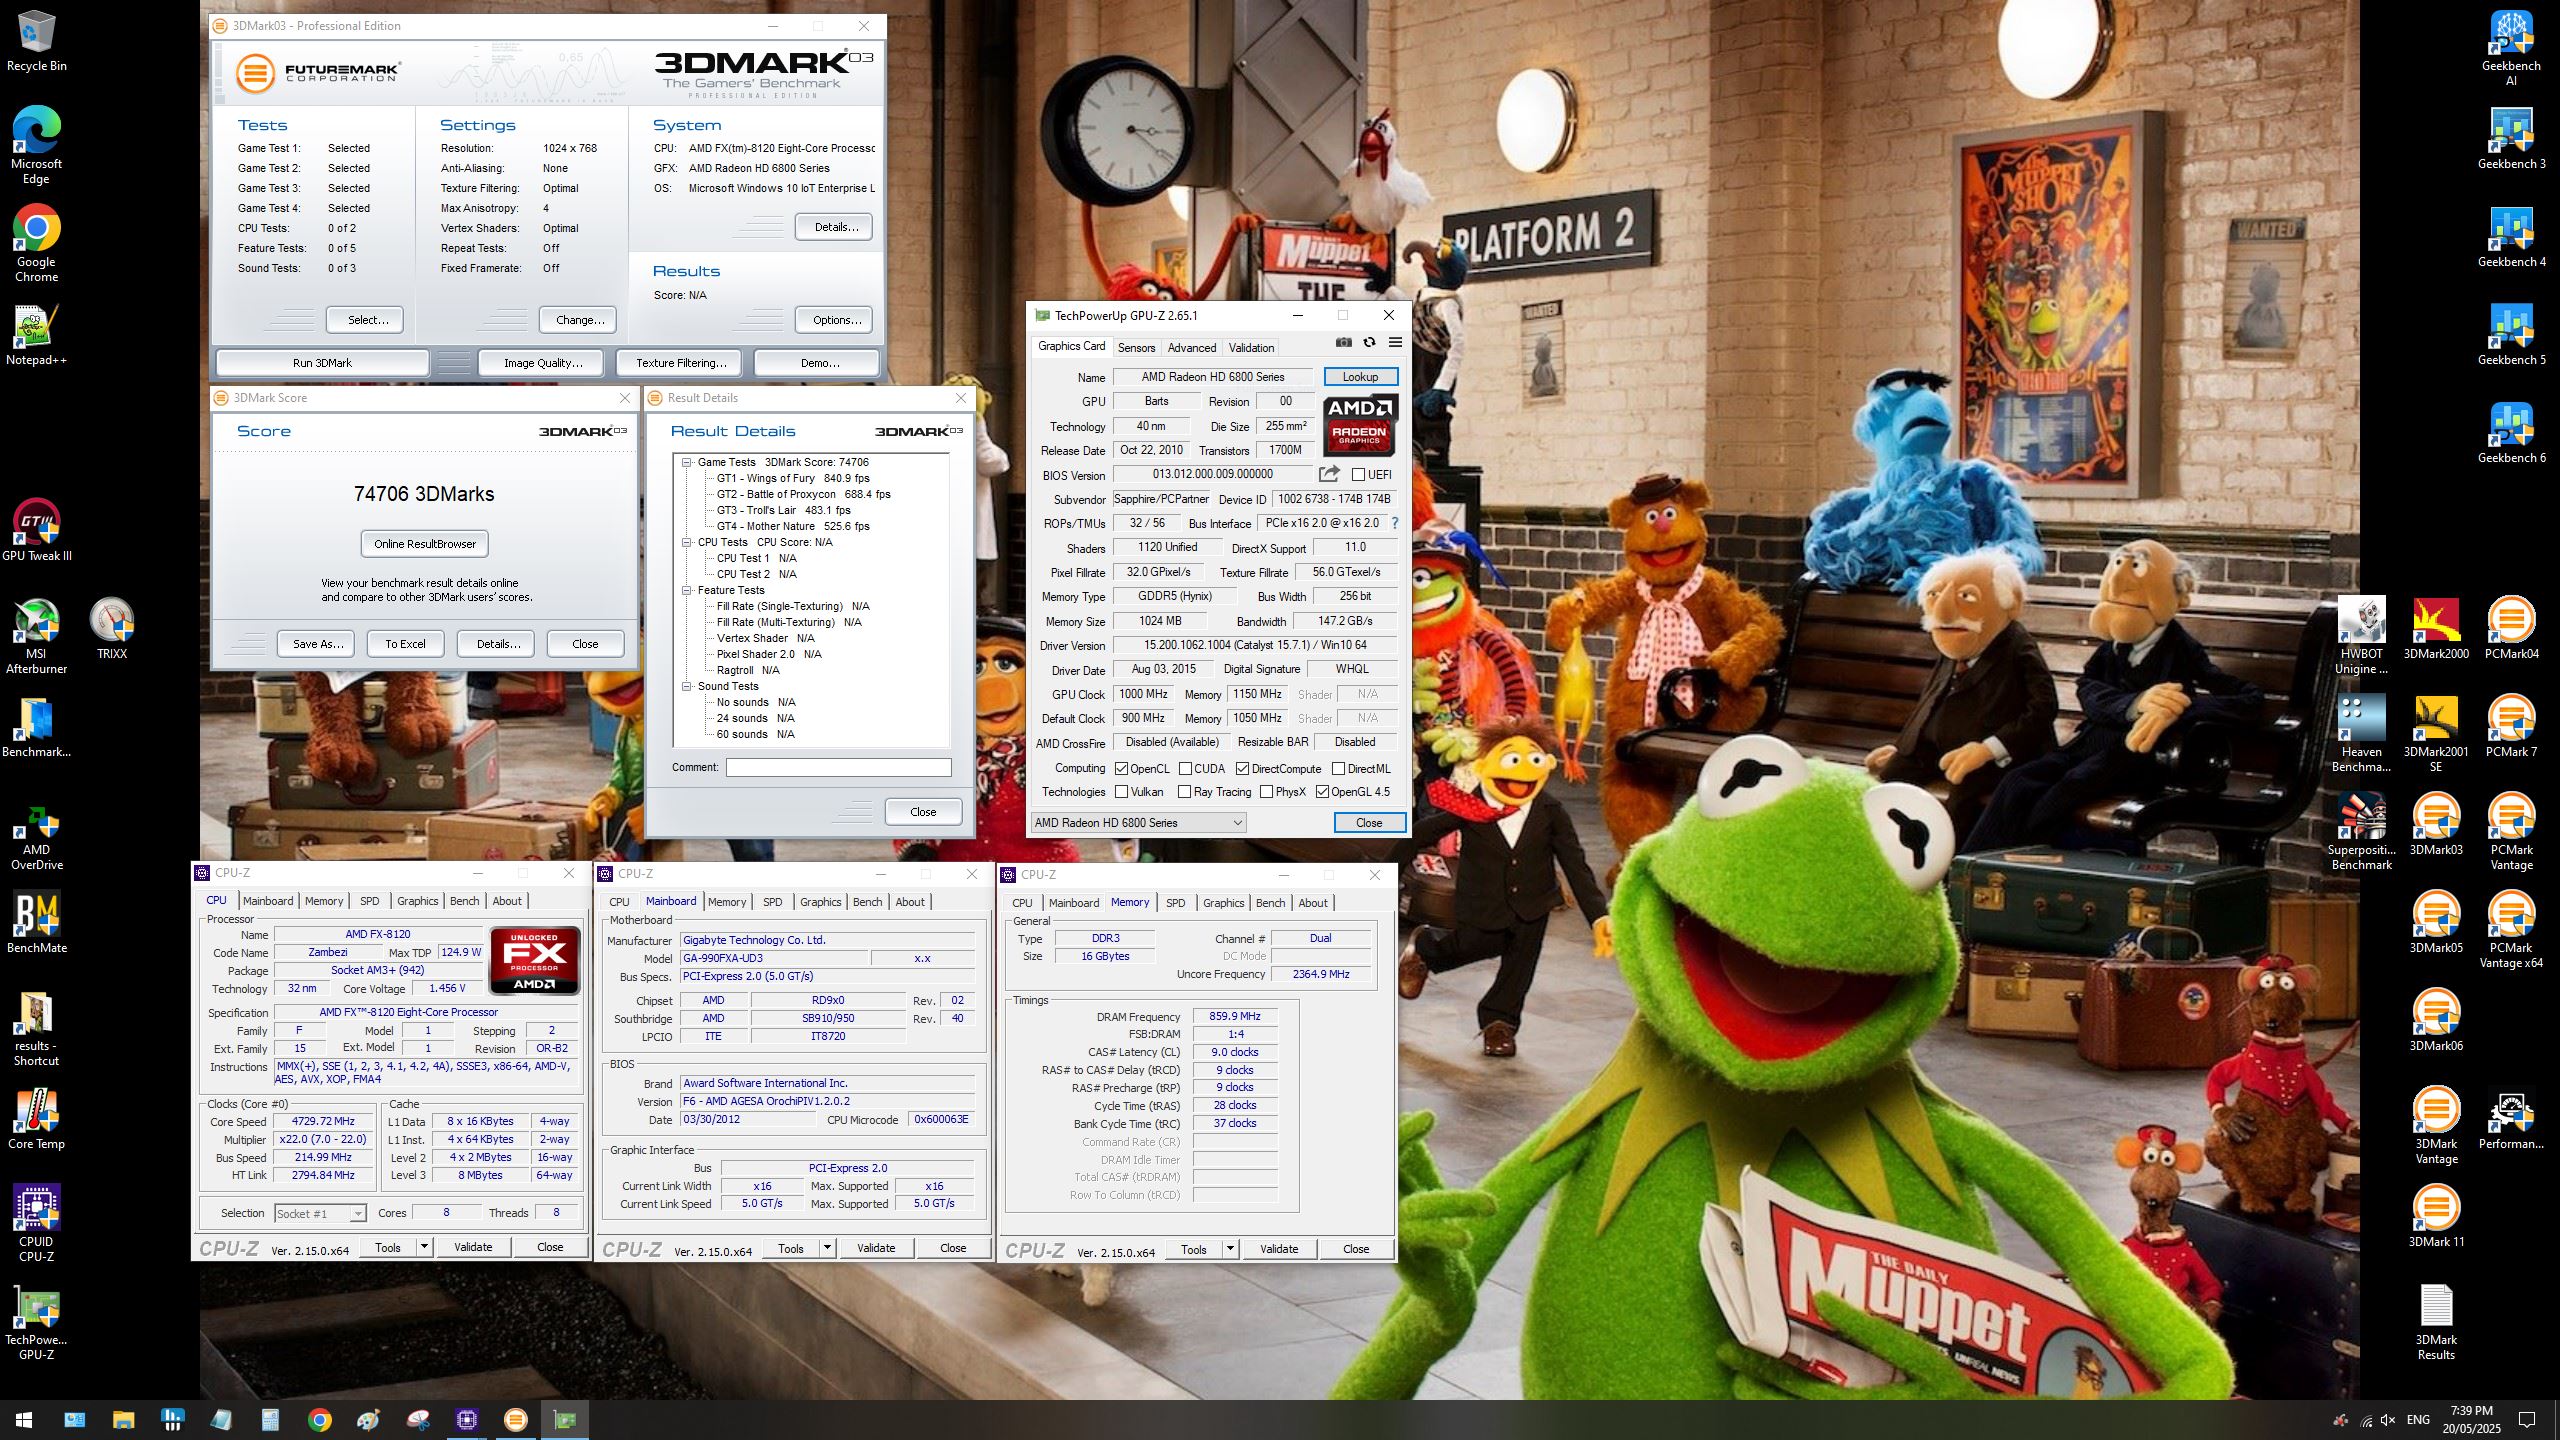Collapse Feature Tests tree node
The width and height of the screenshot is (2560, 1440).
tap(687, 591)
